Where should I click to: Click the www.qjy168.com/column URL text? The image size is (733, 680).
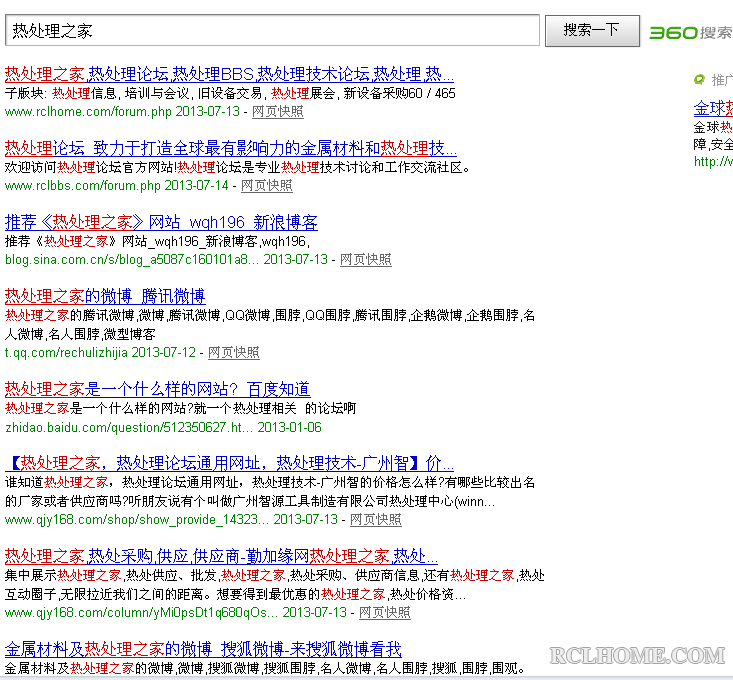[x=141, y=613]
